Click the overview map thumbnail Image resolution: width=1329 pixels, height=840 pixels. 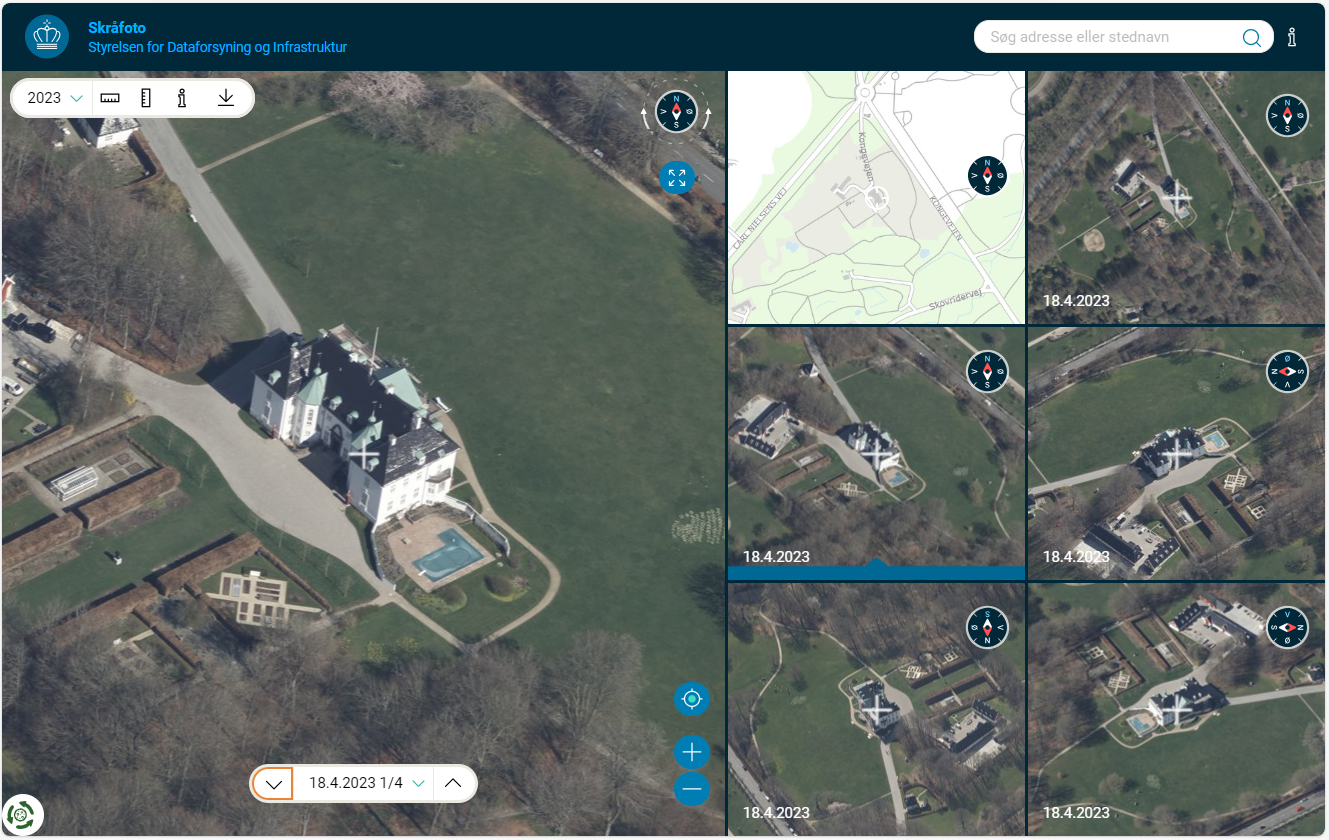tap(876, 197)
